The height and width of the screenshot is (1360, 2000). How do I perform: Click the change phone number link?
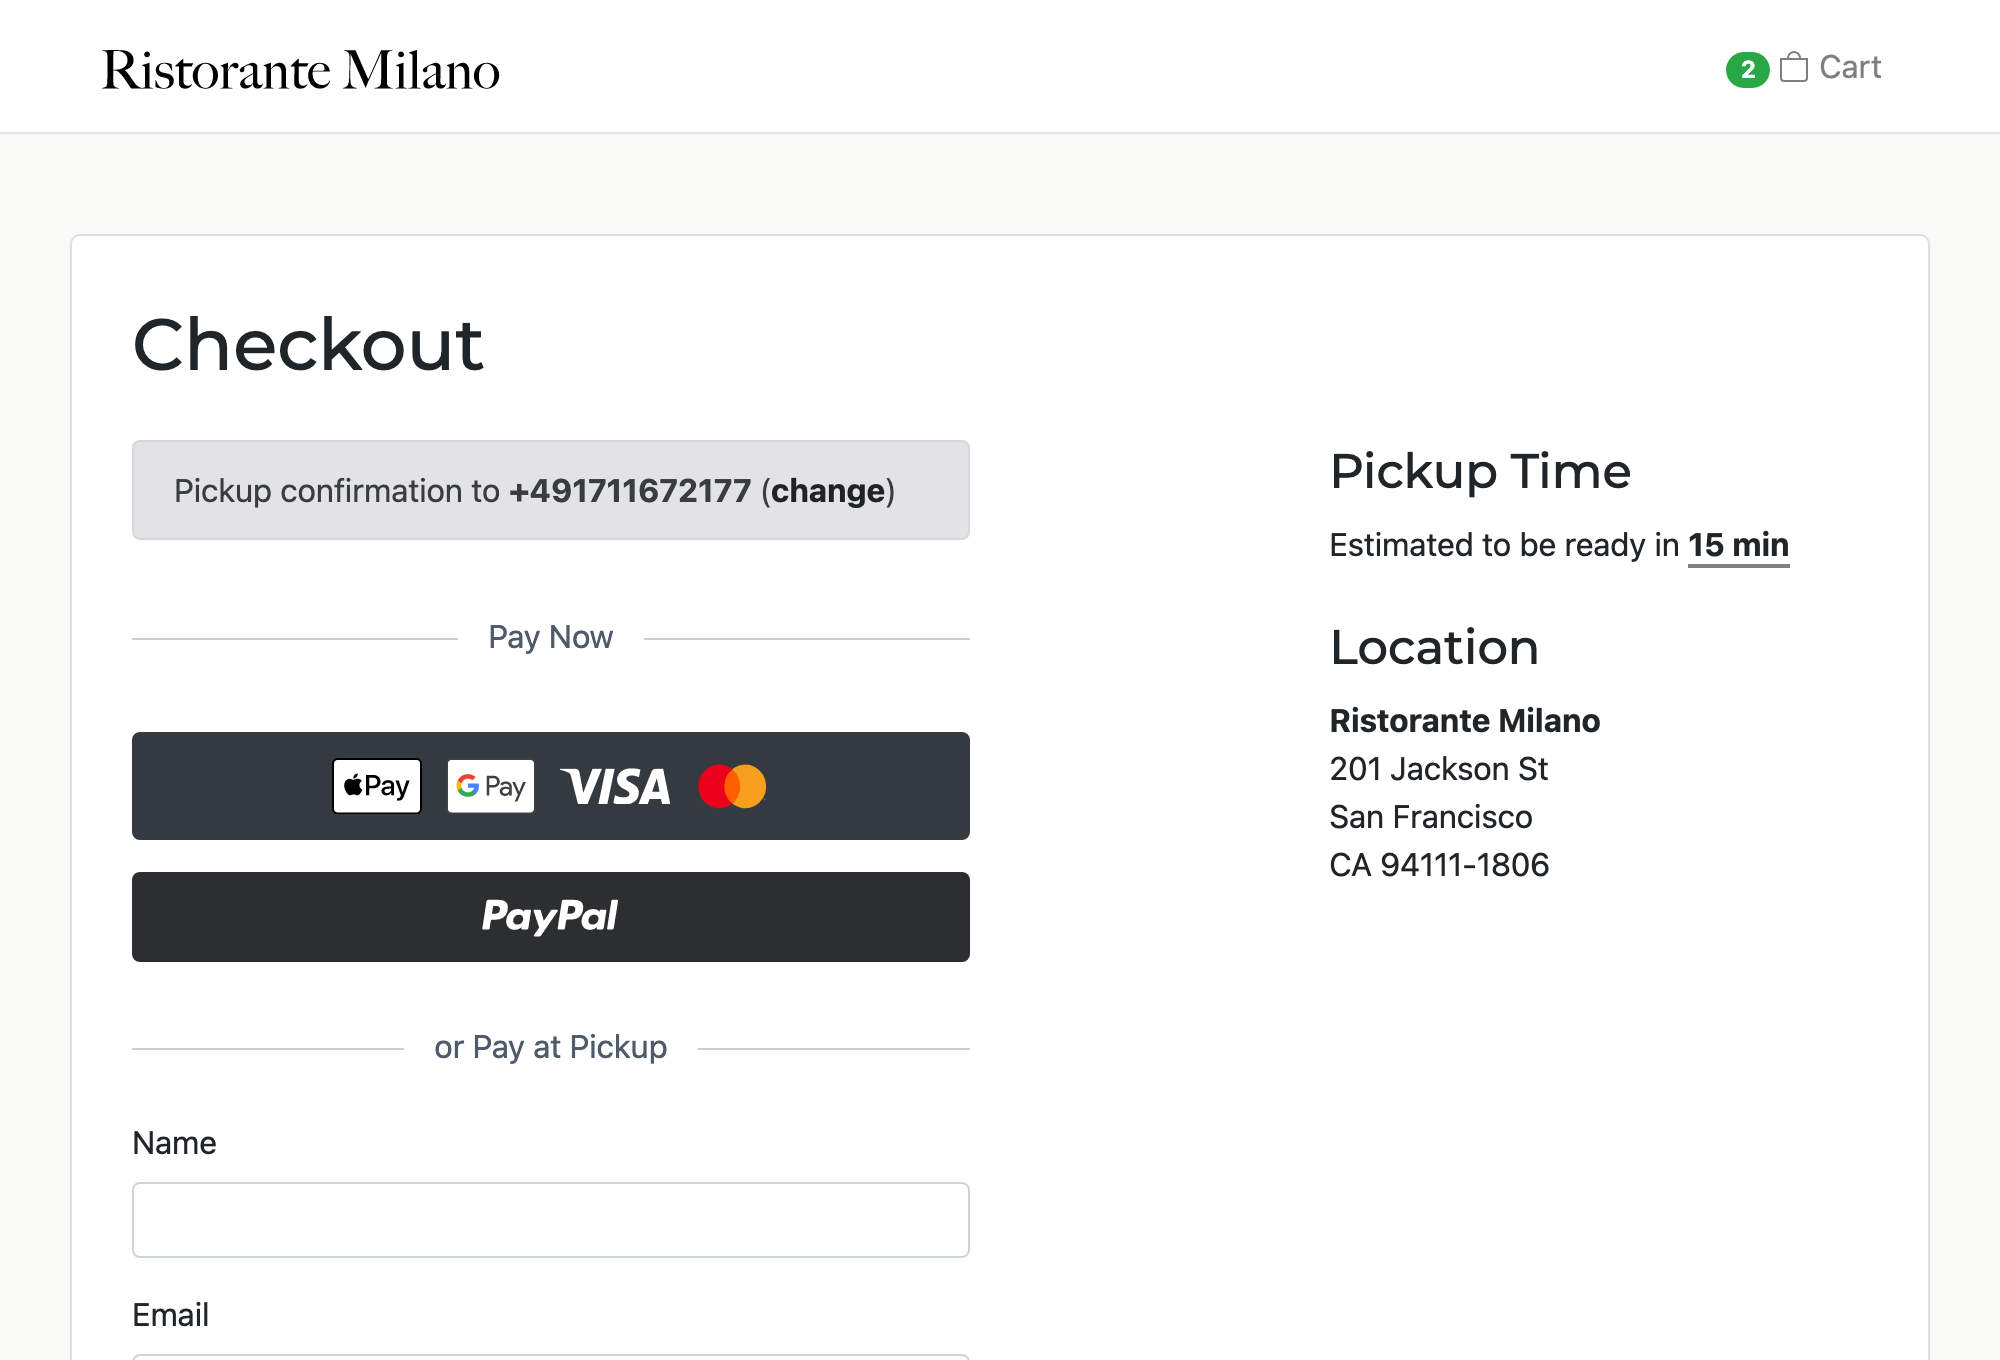click(828, 491)
